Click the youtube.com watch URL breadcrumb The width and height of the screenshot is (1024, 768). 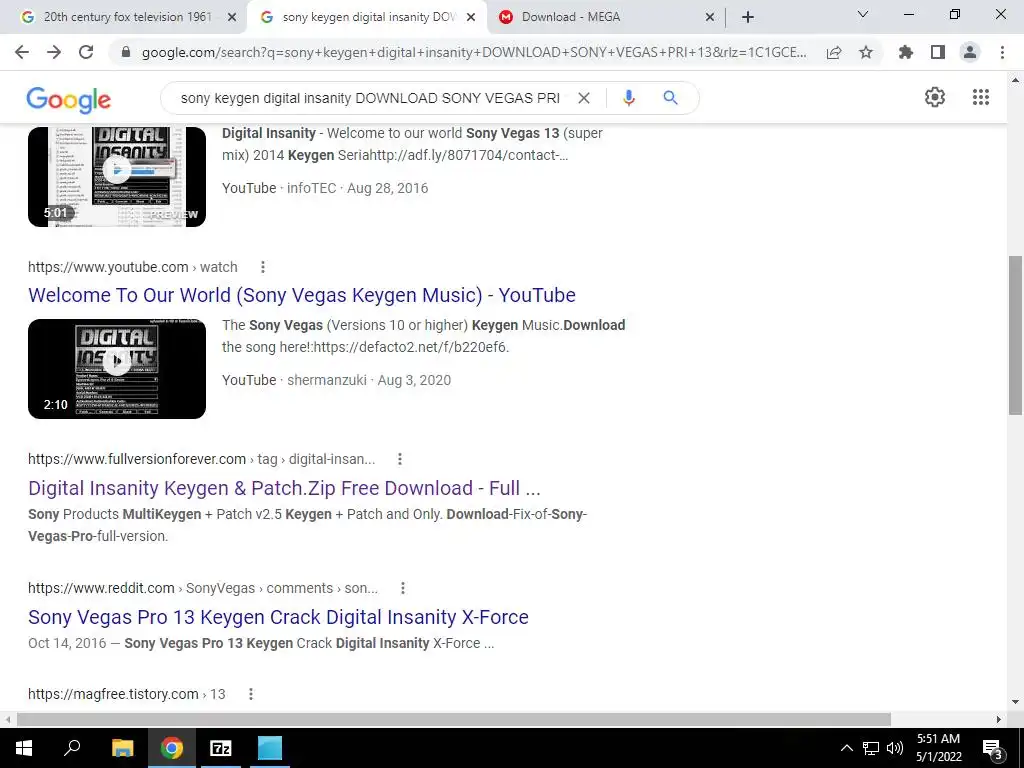click(x=133, y=267)
